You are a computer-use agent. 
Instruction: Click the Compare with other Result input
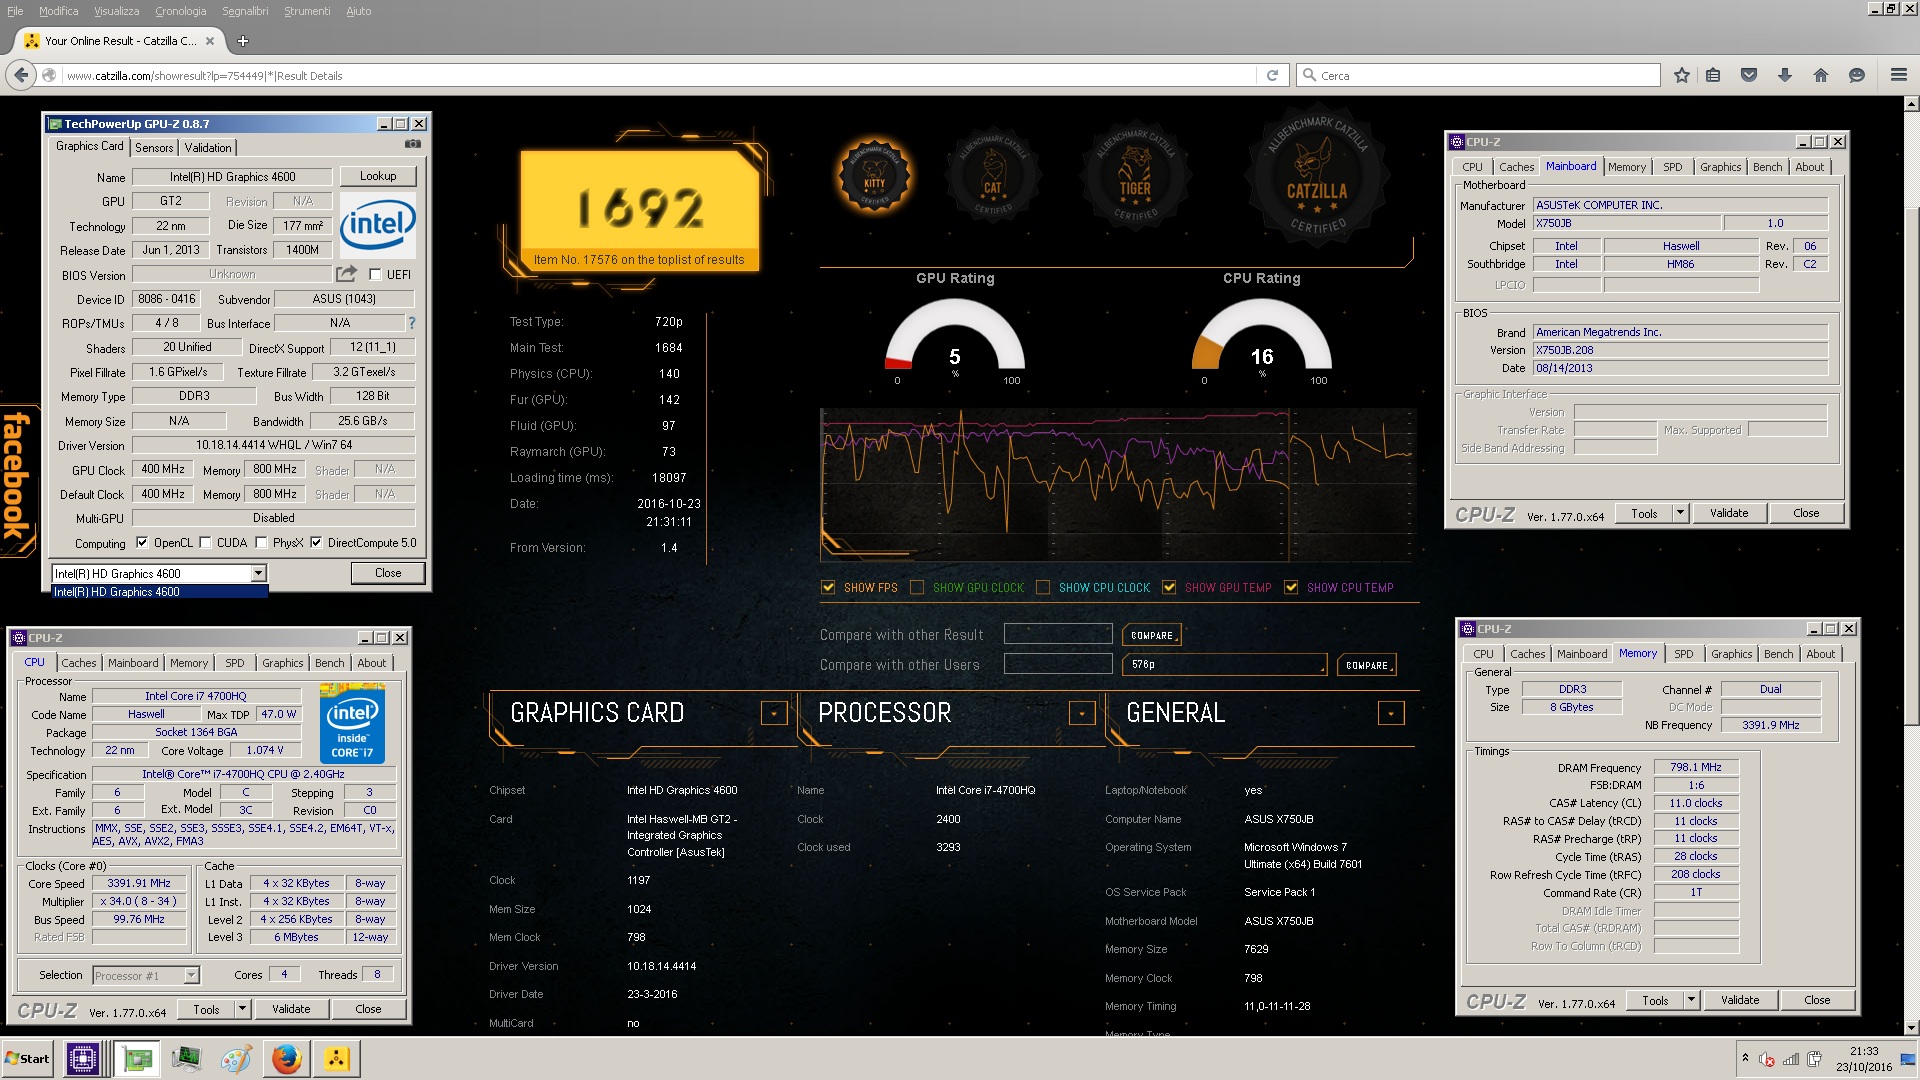[x=1058, y=634]
